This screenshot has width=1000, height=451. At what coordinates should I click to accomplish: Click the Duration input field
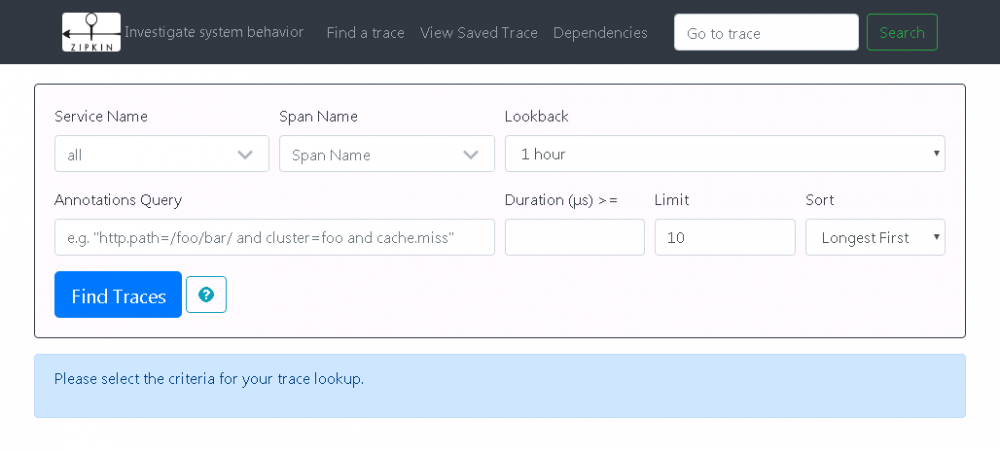pos(574,238)
